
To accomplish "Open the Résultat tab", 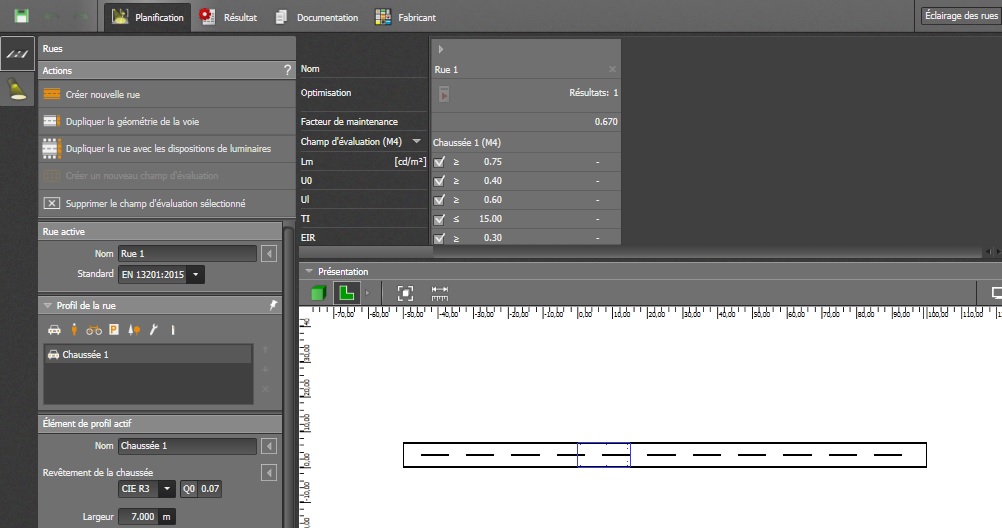I will point(229,17).
